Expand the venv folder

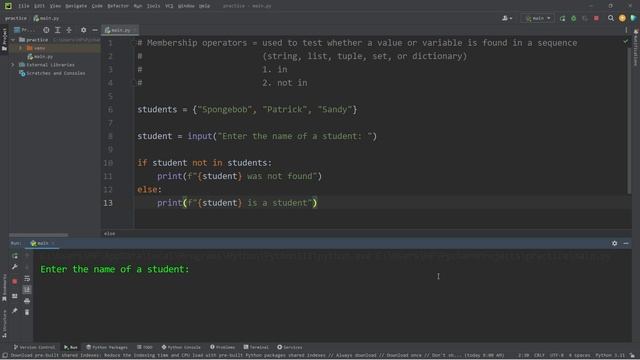pyautogui.click(x=21, y=48)
